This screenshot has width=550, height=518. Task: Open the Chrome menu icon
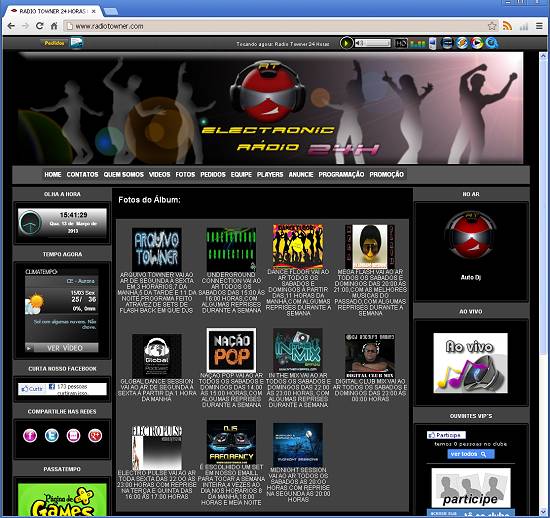539,26
